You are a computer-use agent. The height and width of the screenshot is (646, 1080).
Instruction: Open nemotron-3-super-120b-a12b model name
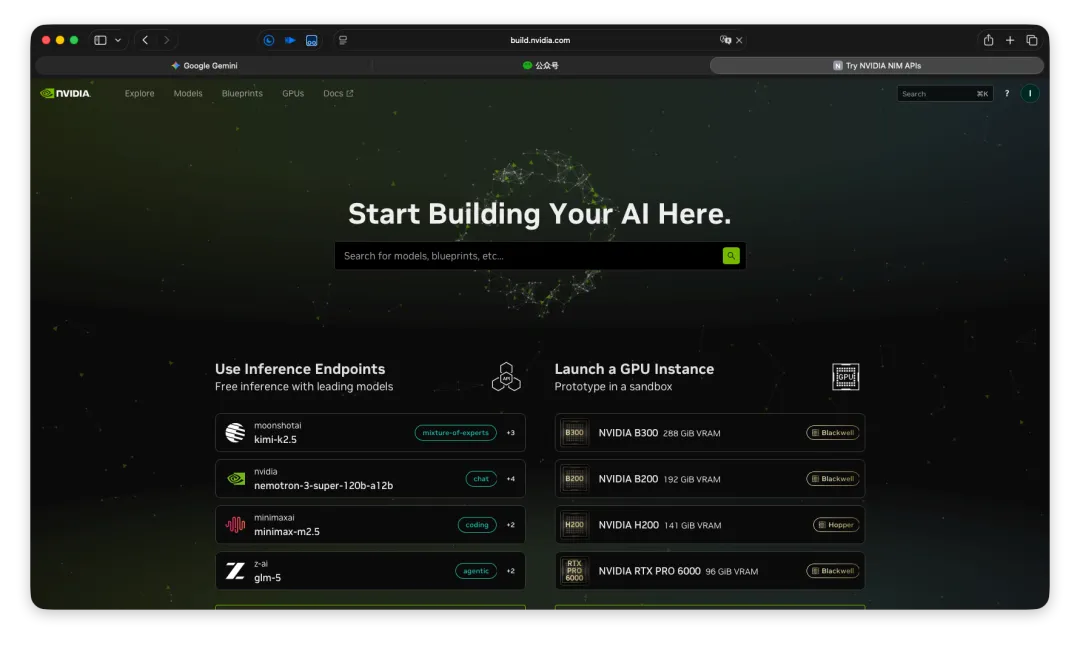pos(323,486)
